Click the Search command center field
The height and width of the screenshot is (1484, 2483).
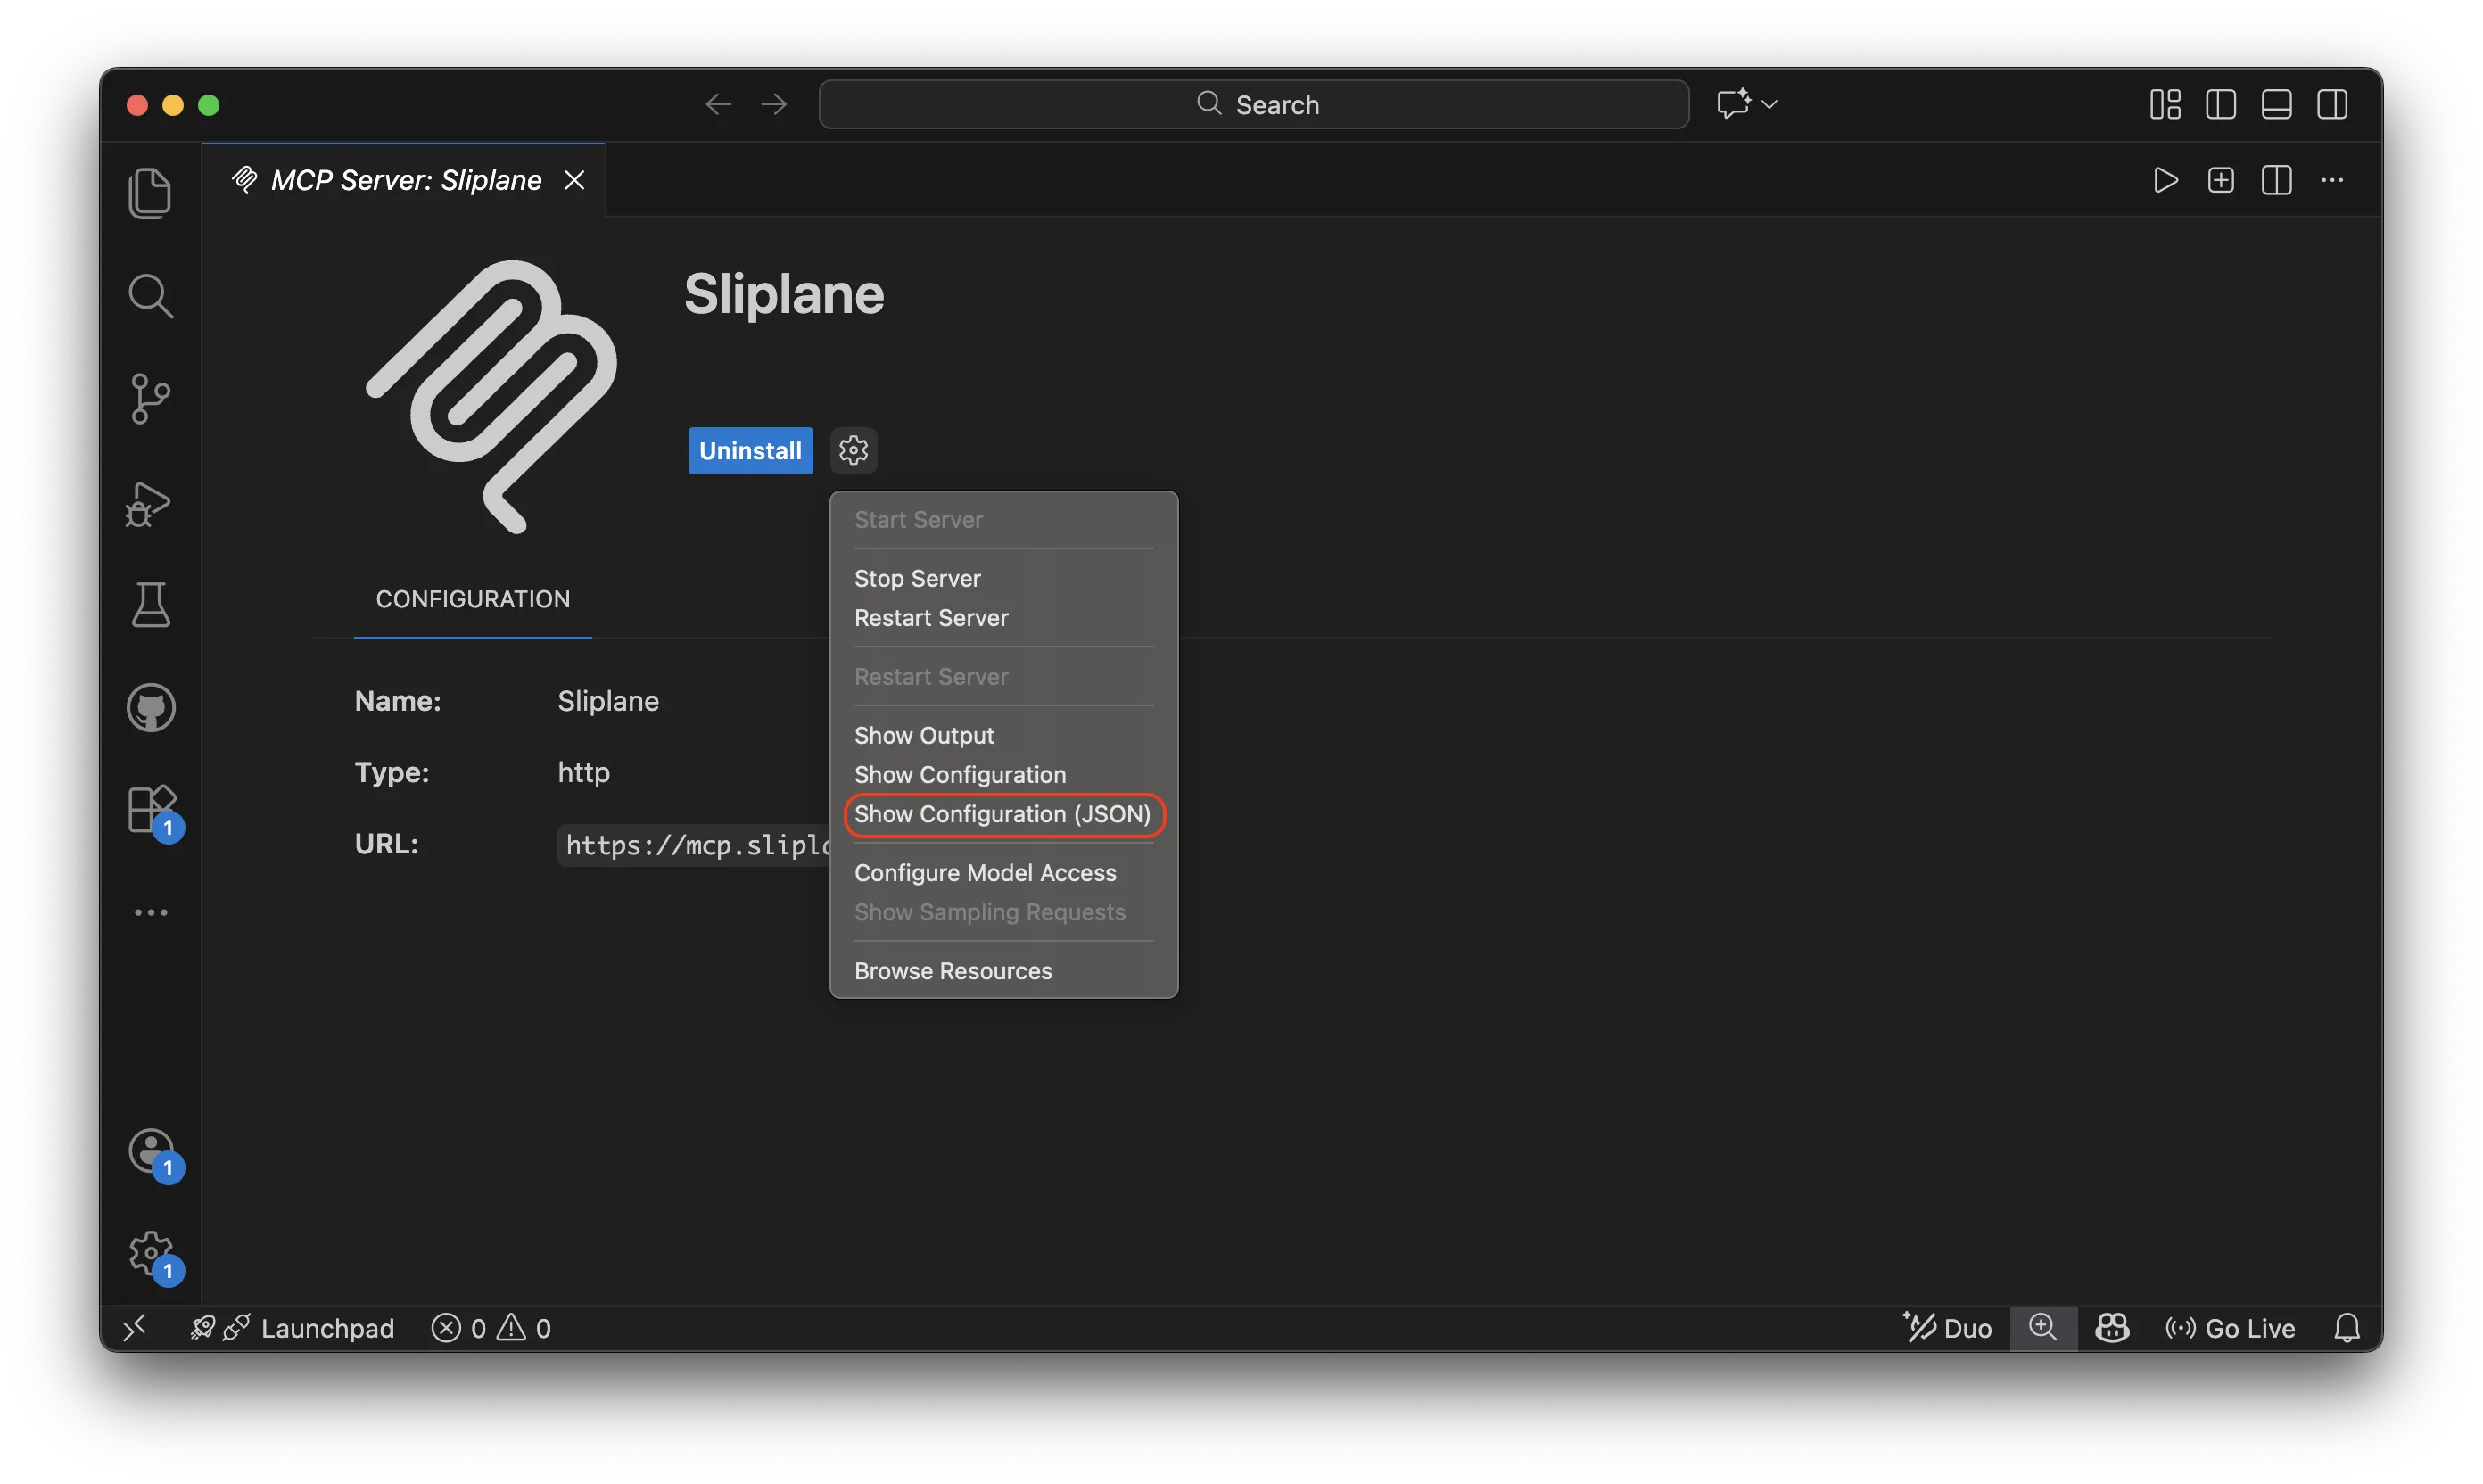pyautogui.click(x=1253, y=104)
